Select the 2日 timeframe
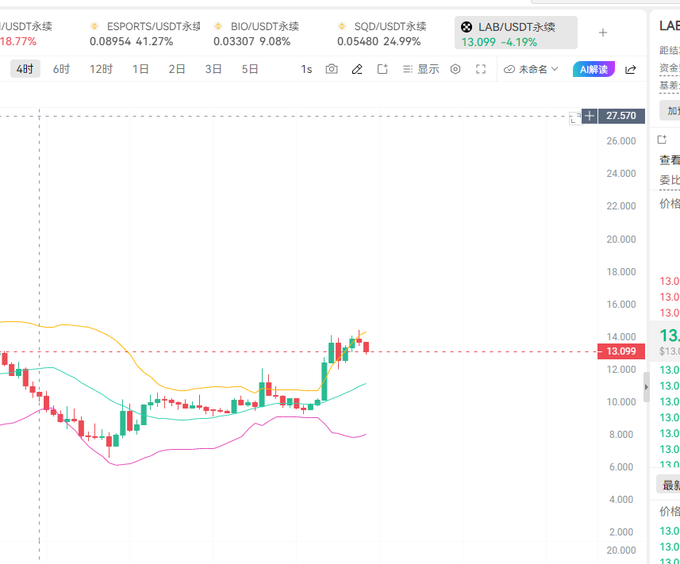 177,69
